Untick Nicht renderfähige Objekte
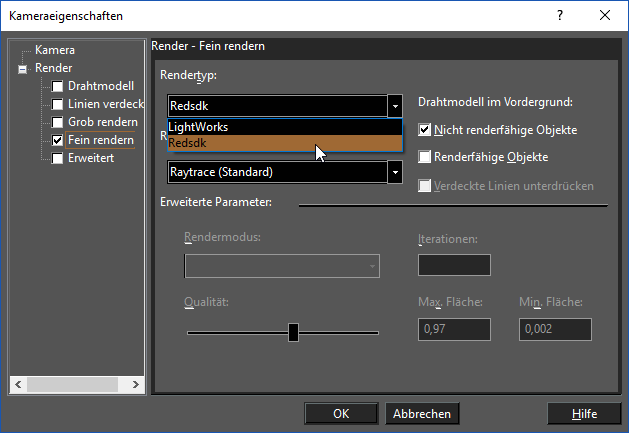The width and height of the screenshot is (629, 433). [x=424, y=130]
